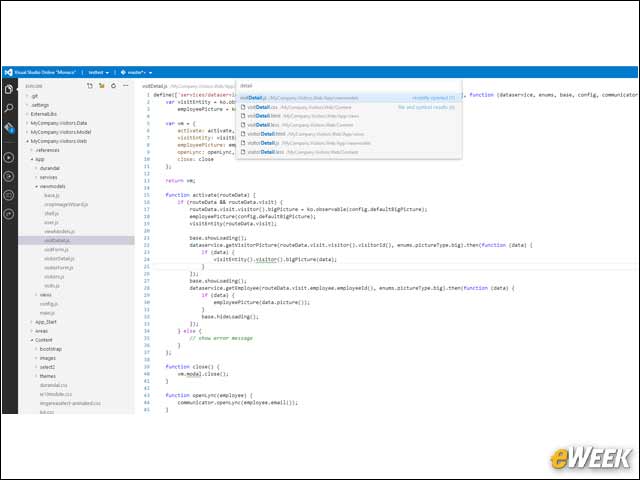Collapse the Content folder
Screen dimensions: 640x480
[x=43, y=340]
